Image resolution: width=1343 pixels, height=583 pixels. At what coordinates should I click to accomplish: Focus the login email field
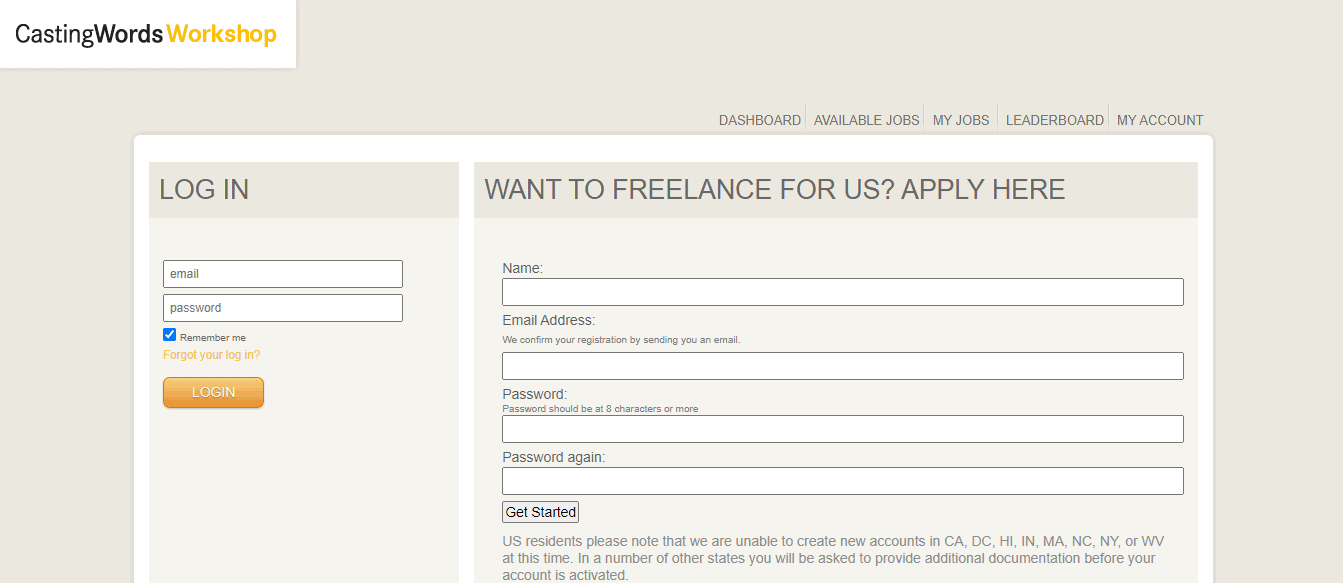(283, 274)
